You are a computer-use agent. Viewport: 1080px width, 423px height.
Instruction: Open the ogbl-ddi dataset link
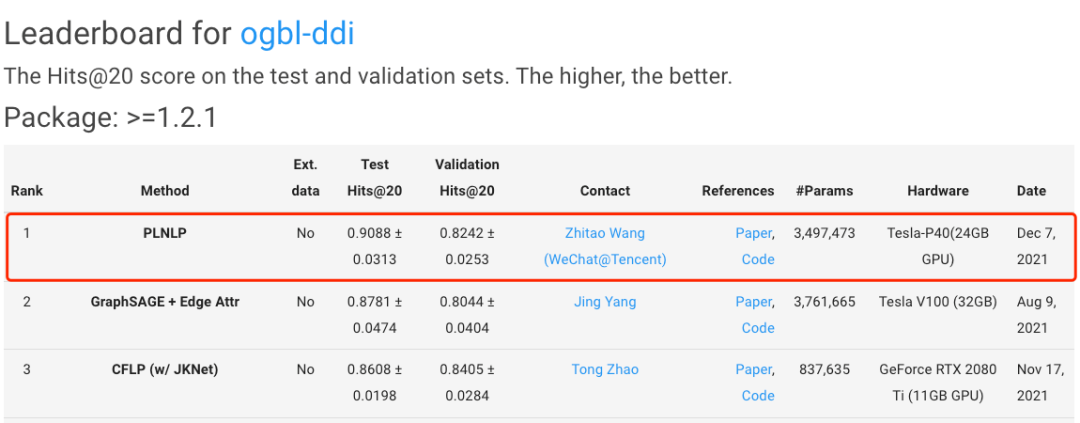[297, 33]
